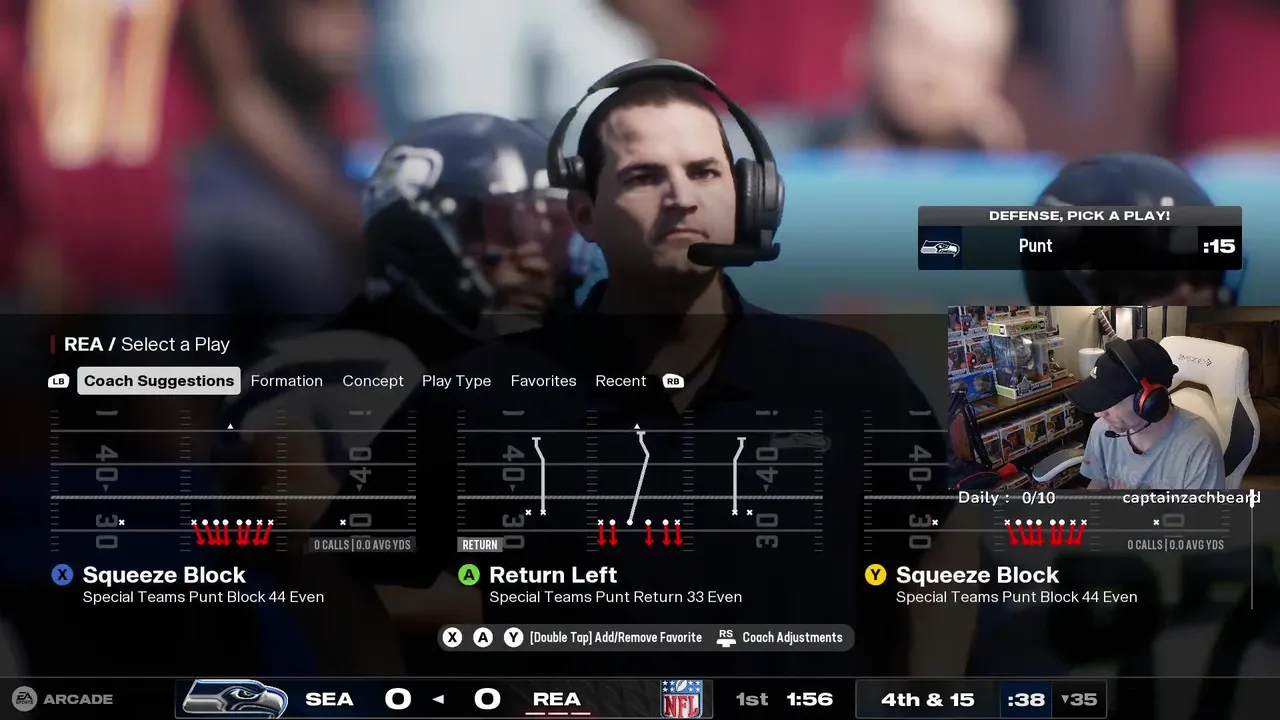Image resolution: width=1280 pixels, height=720 pixels.
Task: Click the green A button icon beside Return Left
Action: [469, 575]
